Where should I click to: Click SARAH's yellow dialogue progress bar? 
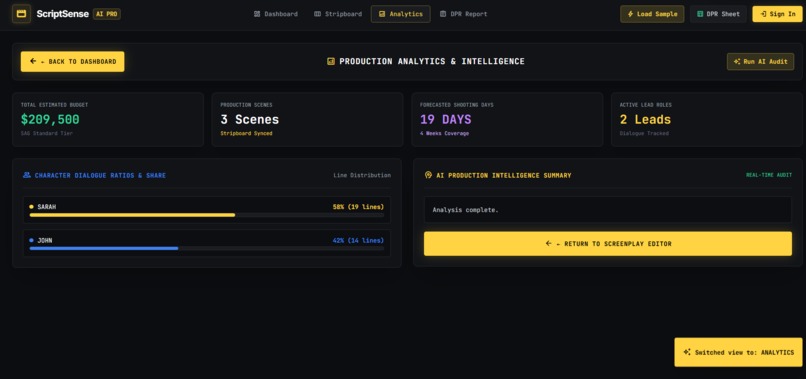click(x=133, y=215)
